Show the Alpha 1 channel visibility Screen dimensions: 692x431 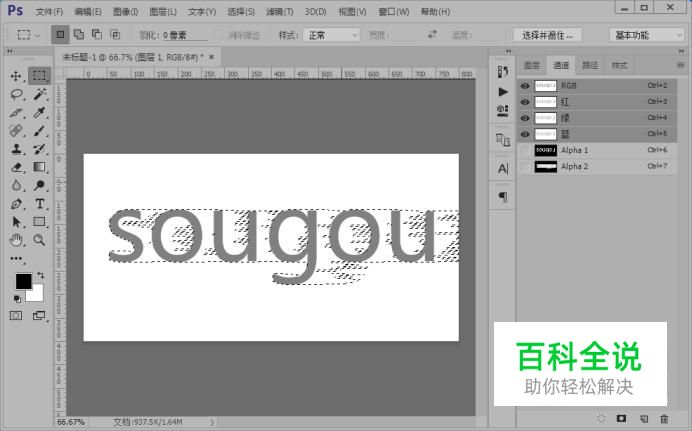(525, 150)
